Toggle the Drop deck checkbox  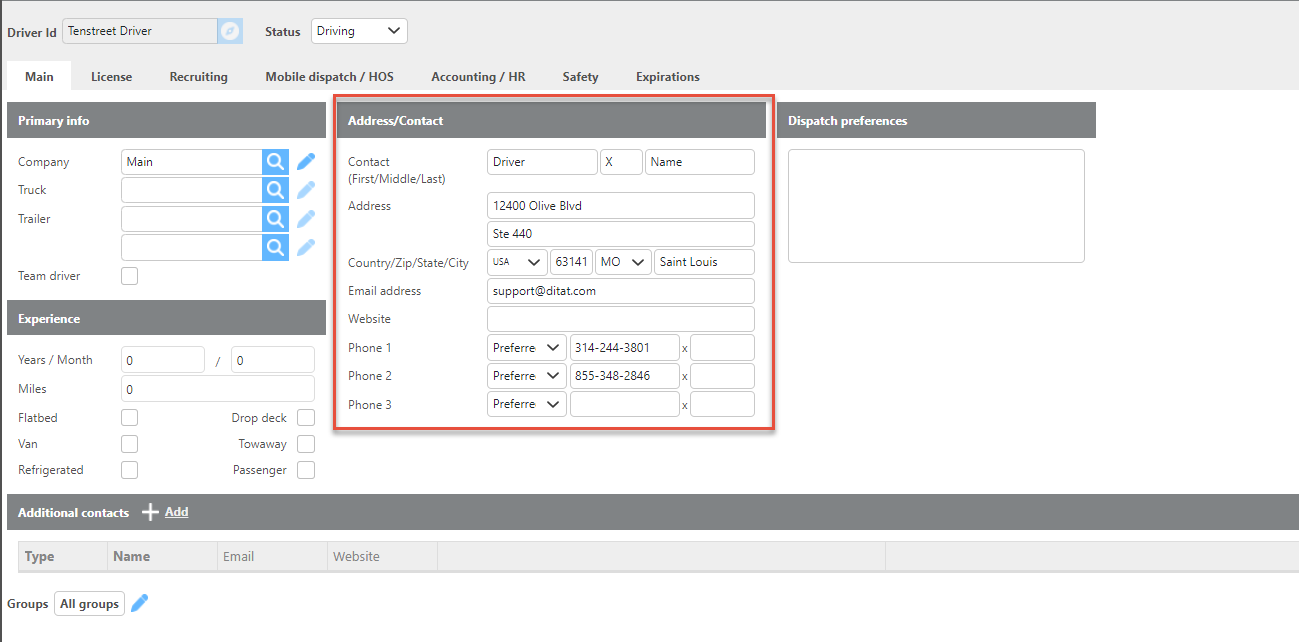306,418
